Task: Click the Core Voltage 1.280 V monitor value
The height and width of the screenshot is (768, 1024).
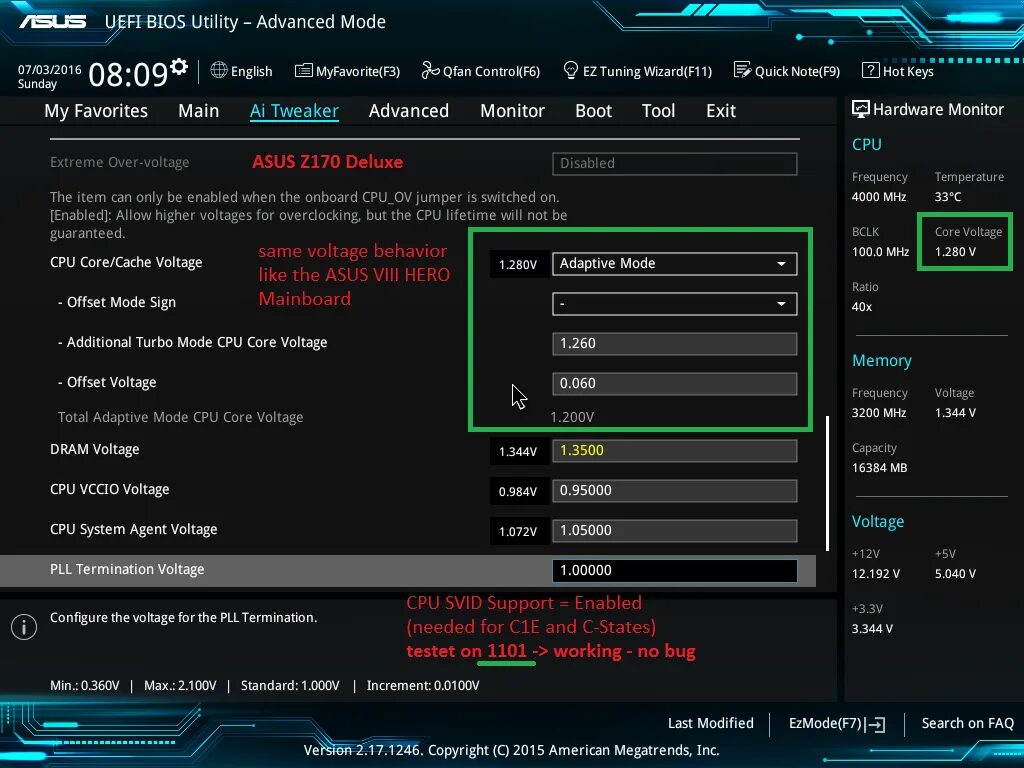Action: [x=955, y=251]
